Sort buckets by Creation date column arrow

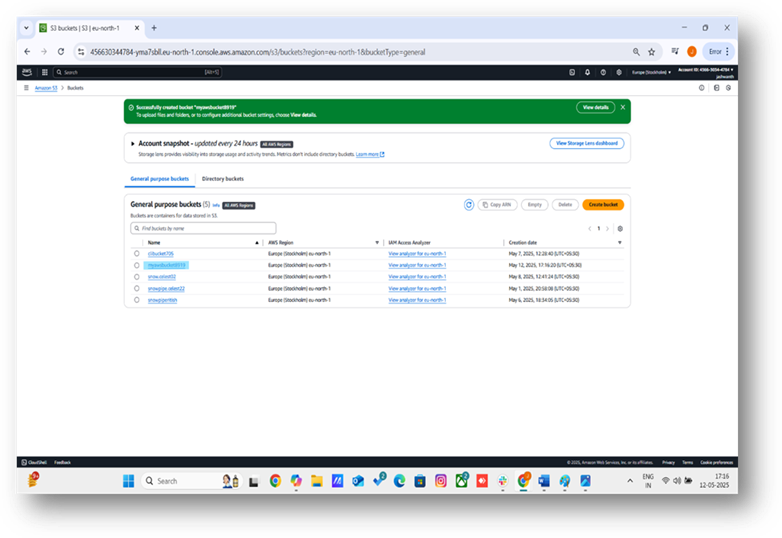pos(620,243)
